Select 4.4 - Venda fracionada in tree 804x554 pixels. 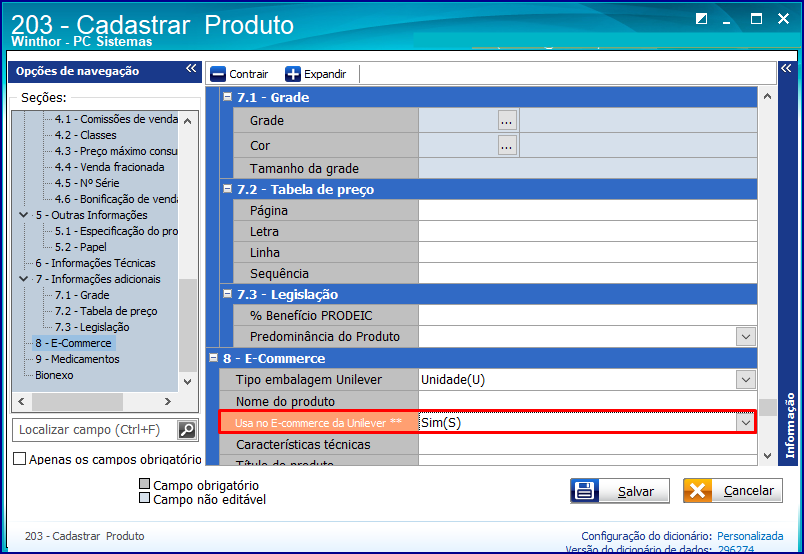tap(110, 167)
